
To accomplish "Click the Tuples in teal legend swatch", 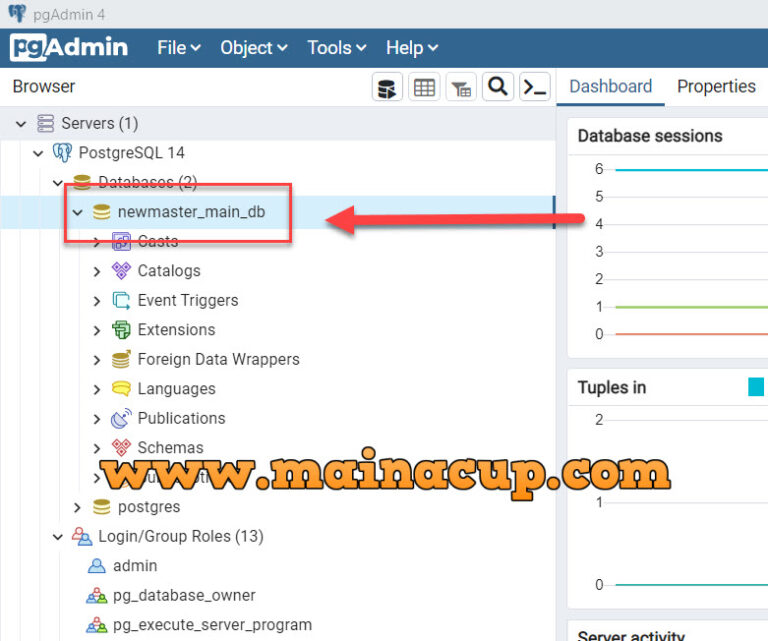I will (756, 387).
